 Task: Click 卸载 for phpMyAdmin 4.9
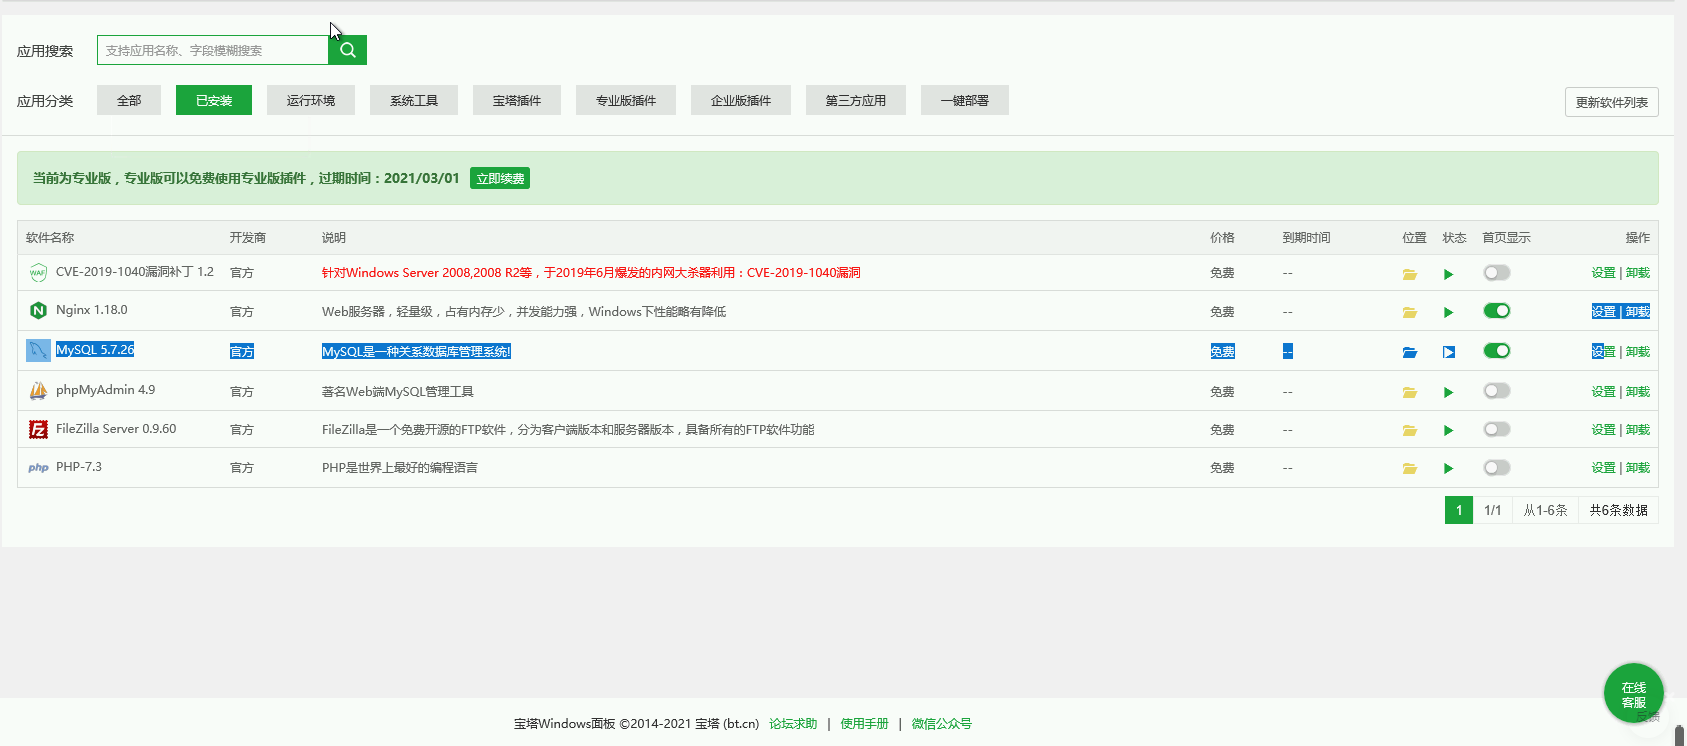1638,392
